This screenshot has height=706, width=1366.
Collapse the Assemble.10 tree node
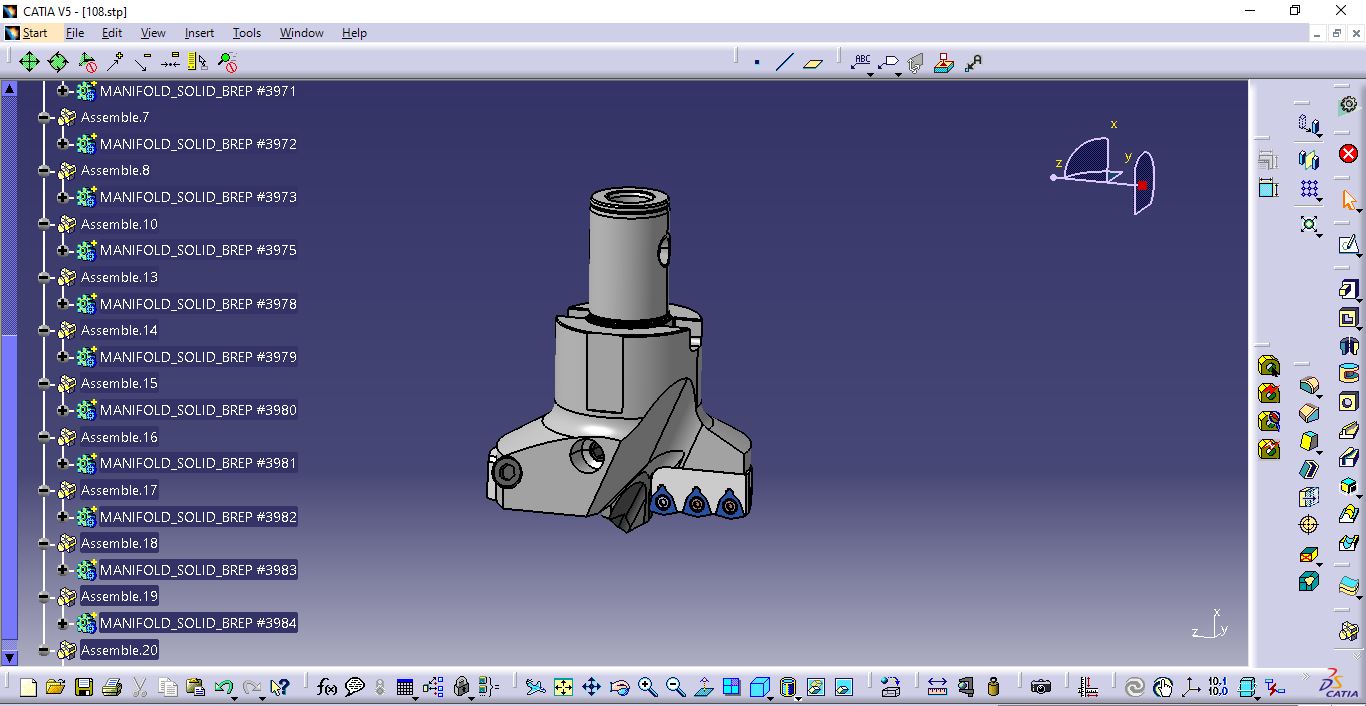44,224
